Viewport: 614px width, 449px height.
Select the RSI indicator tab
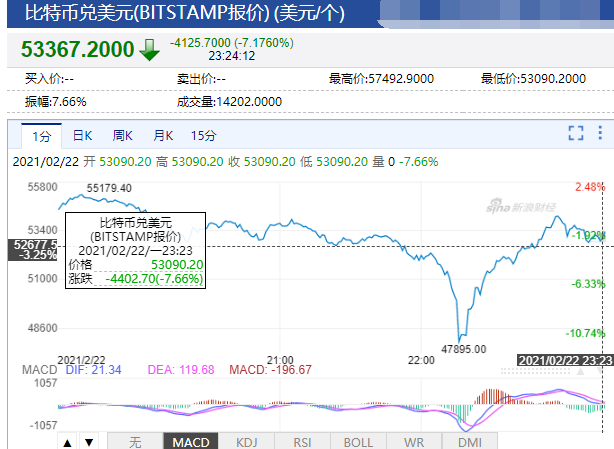click(302, 442)
